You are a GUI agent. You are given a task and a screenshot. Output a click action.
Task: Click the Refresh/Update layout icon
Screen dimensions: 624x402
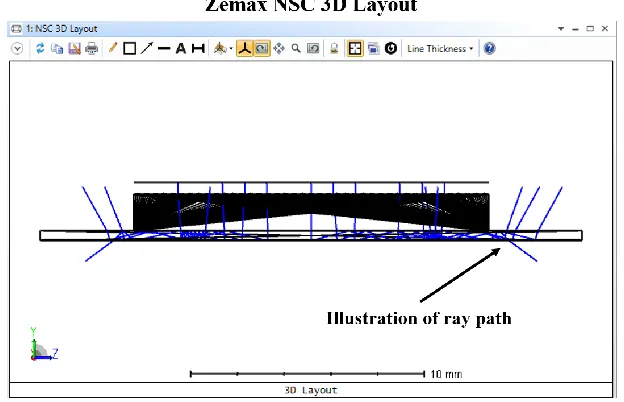(x=40, y=49)
